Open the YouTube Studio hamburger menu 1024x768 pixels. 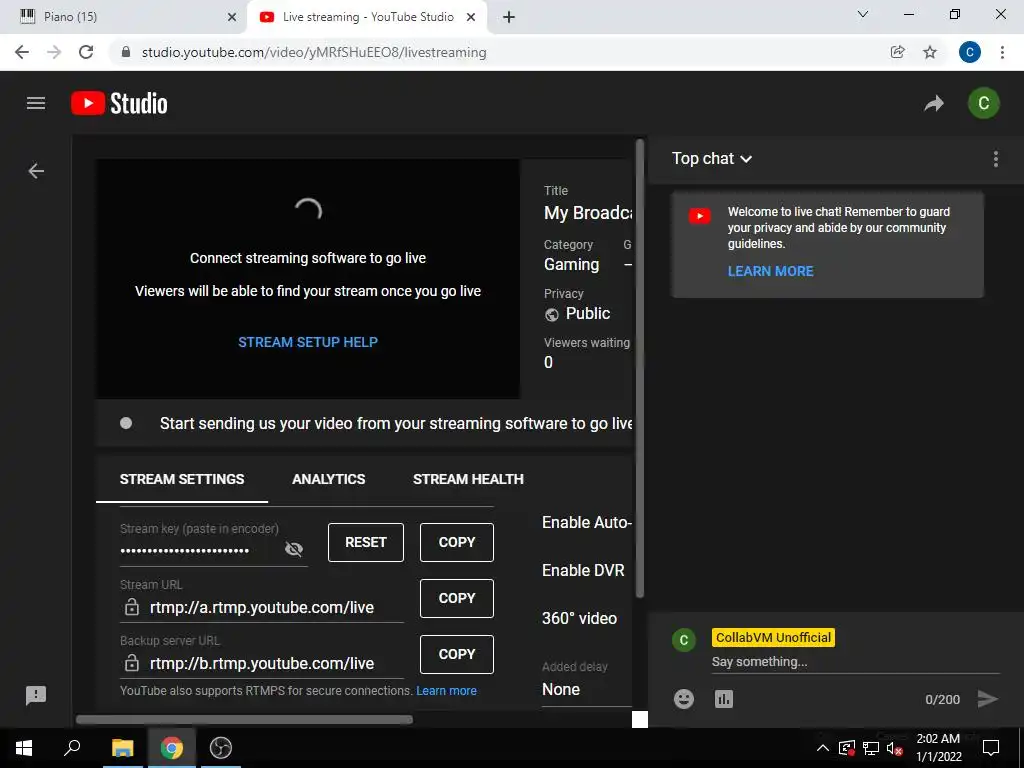click(36, 103)
